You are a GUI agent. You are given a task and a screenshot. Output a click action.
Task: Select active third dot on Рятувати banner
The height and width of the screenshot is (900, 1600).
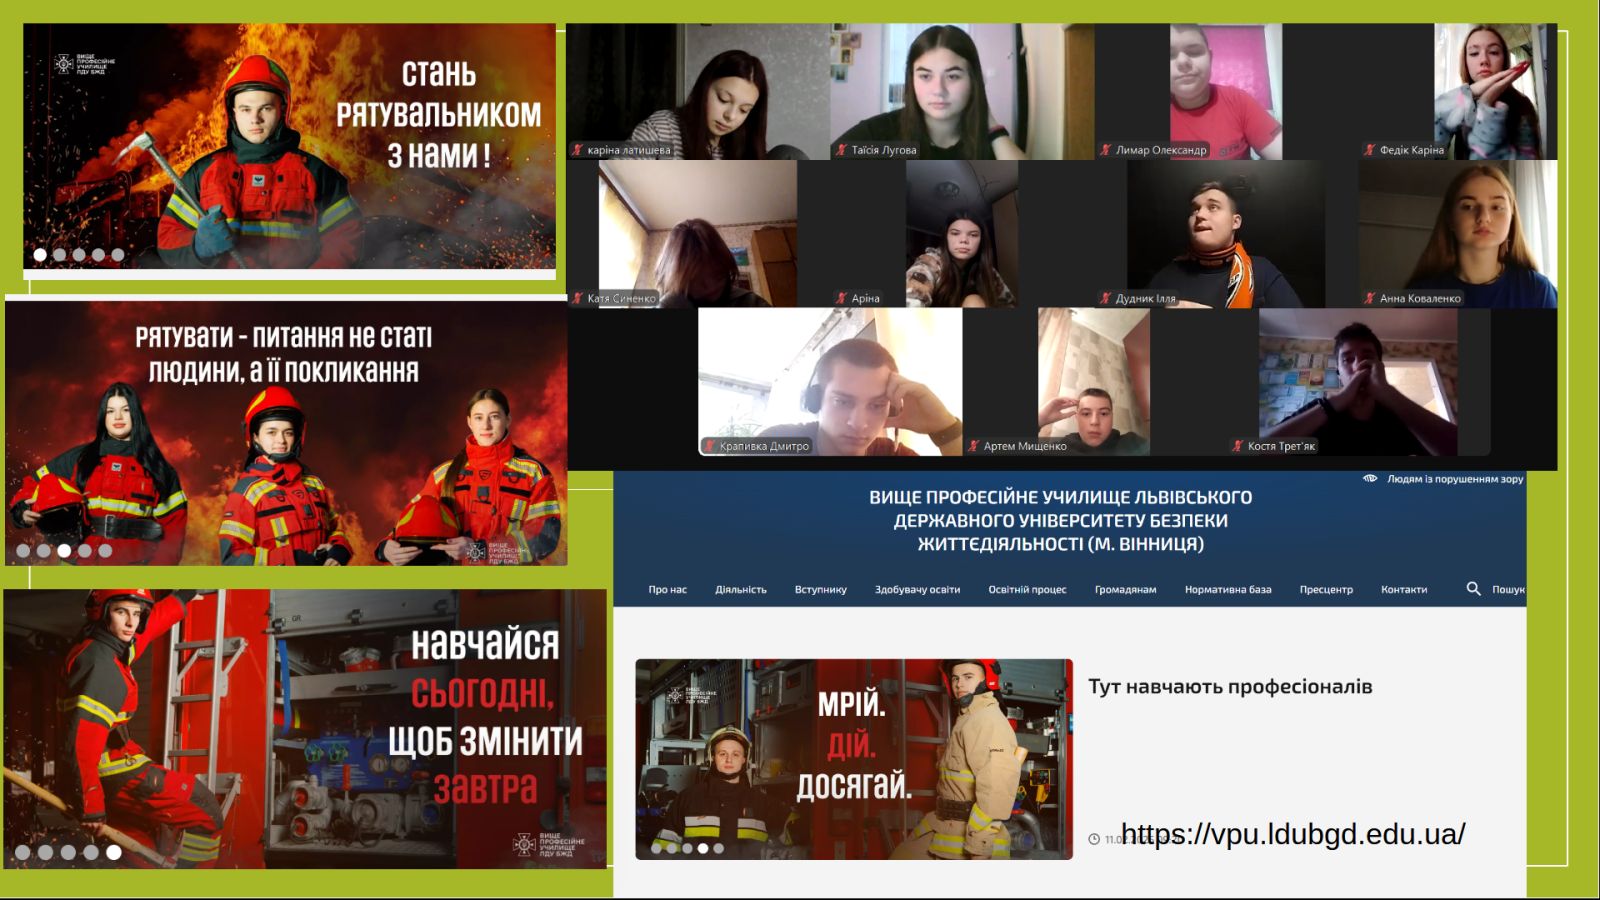64,551
